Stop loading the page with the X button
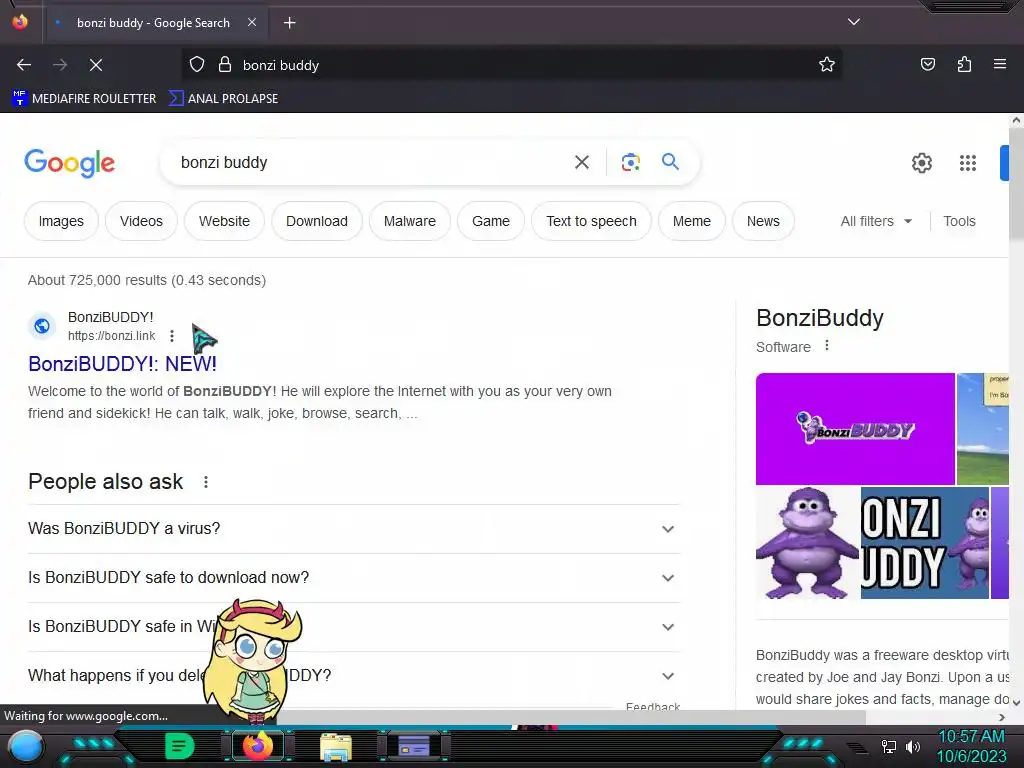The height and width of the screenshot is (768, 1024). tap(96, 65)
